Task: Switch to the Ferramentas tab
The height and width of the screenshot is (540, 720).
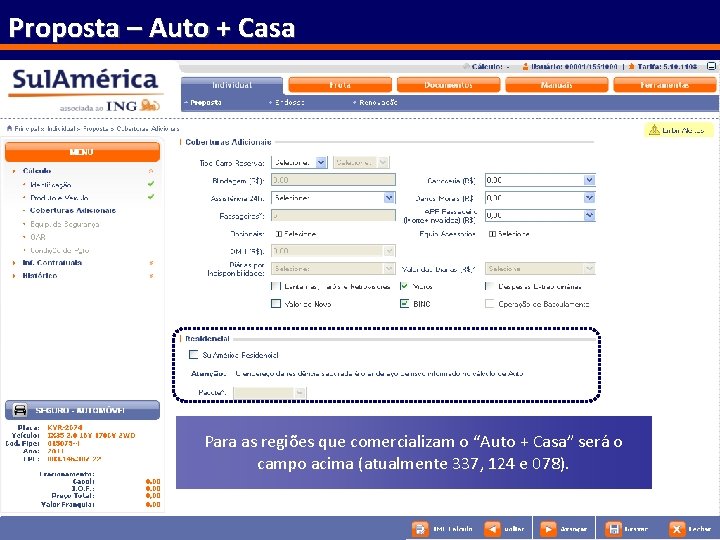Action: 664,85
